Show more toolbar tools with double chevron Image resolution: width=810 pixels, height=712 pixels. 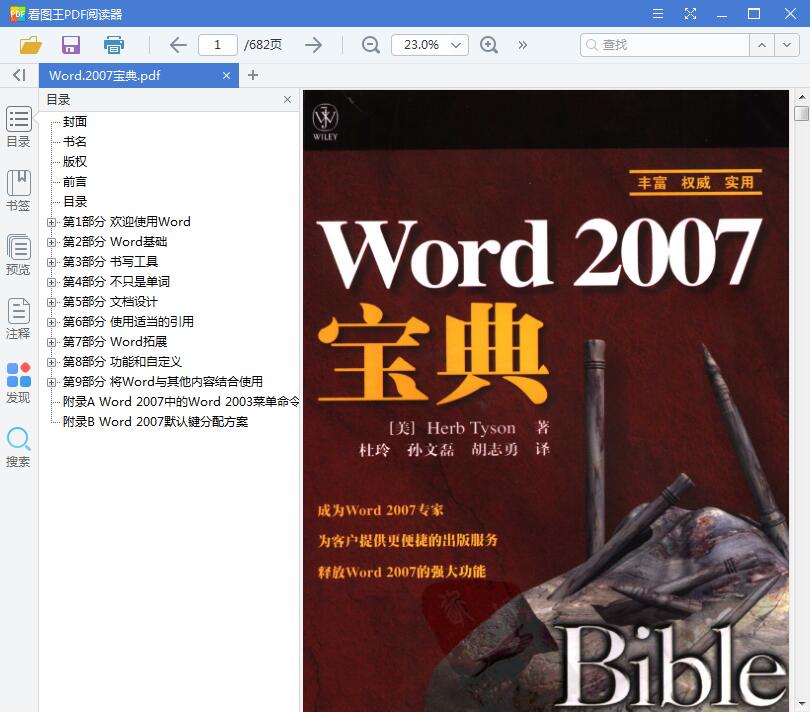click(x=523, y=45)
